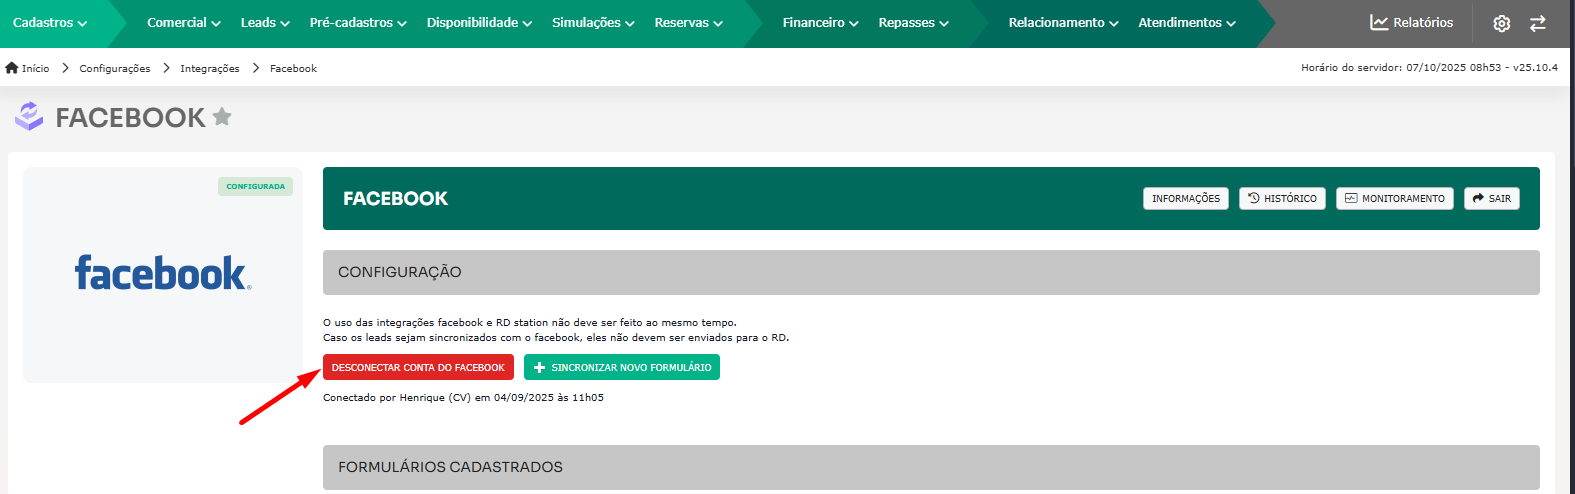The width and height of the screenshot is (1575, 494).
Task: Click SINCRONIZAR NOVO FORMULÁRIO
Action: (x=622, y=367)
